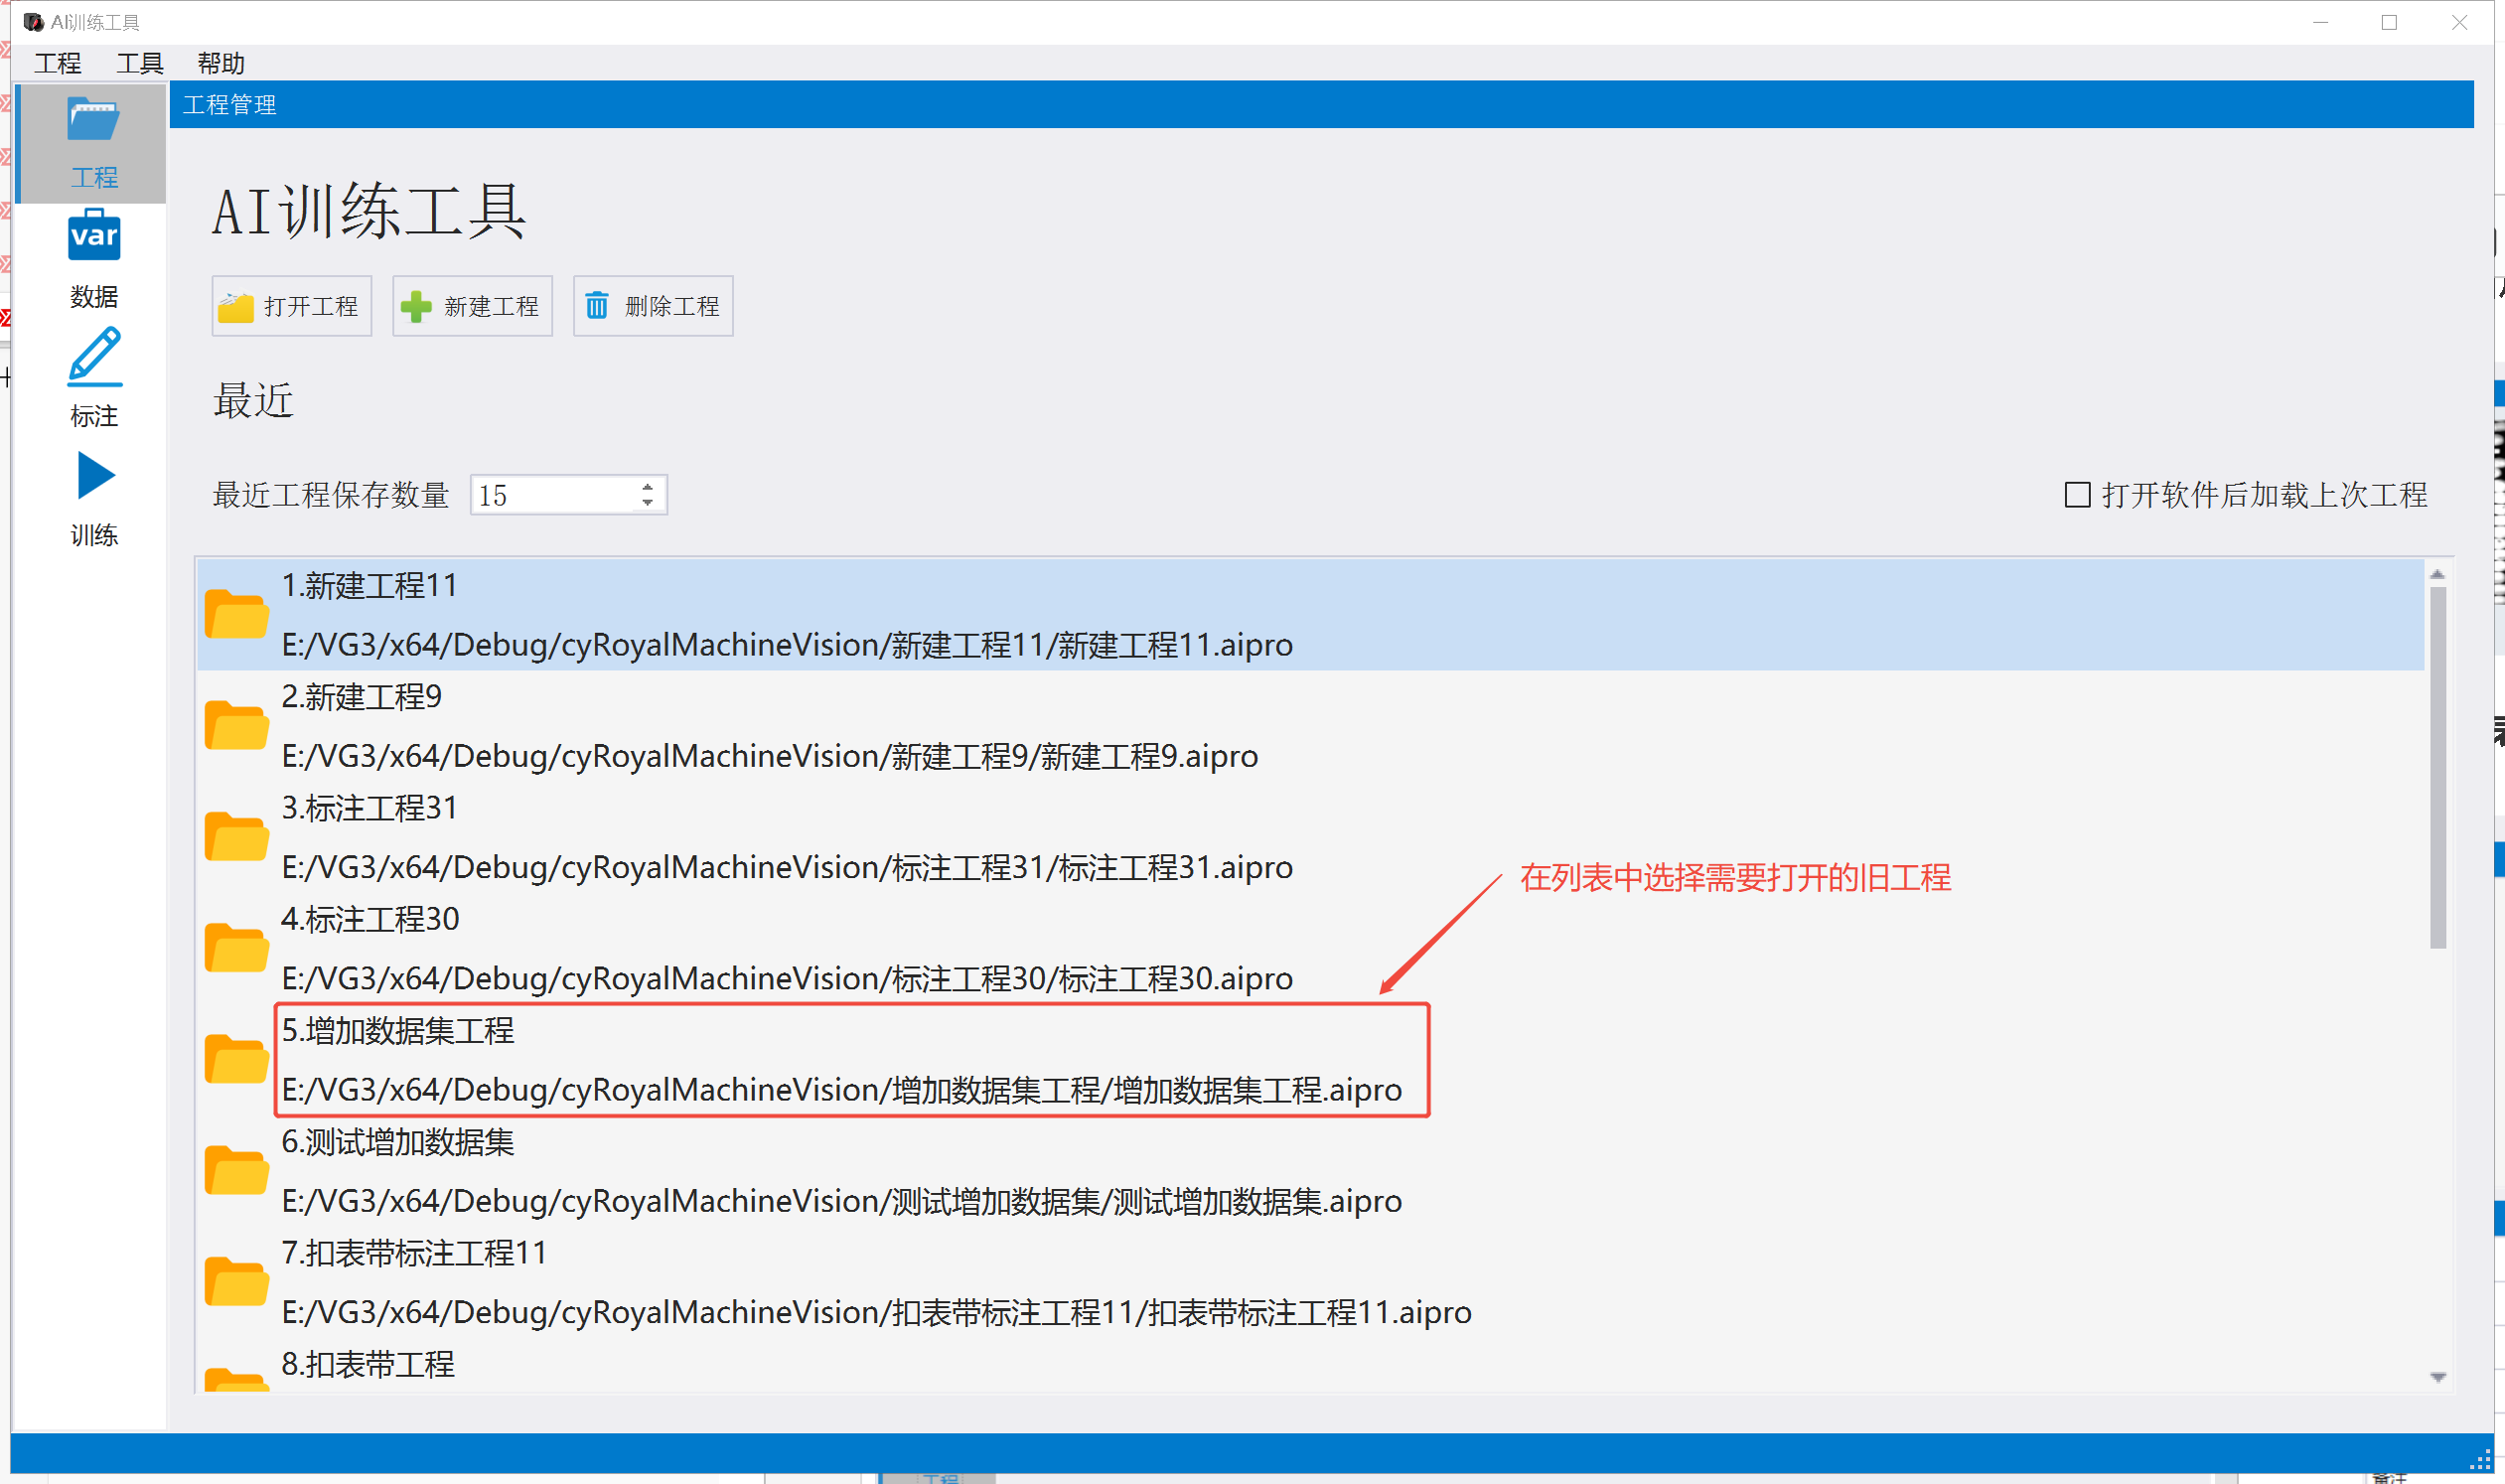
Task: Click the folder icon of 7.扣表带标注工程11
Action: [x=236, y=1281]
